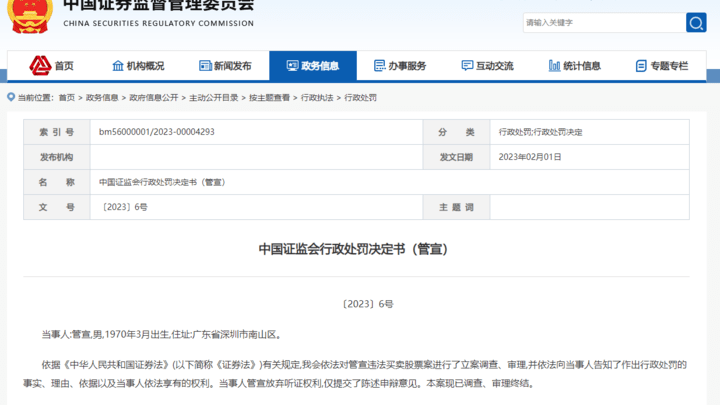Click the document number 〔2023〕6号 in the table

coord(123,207)
